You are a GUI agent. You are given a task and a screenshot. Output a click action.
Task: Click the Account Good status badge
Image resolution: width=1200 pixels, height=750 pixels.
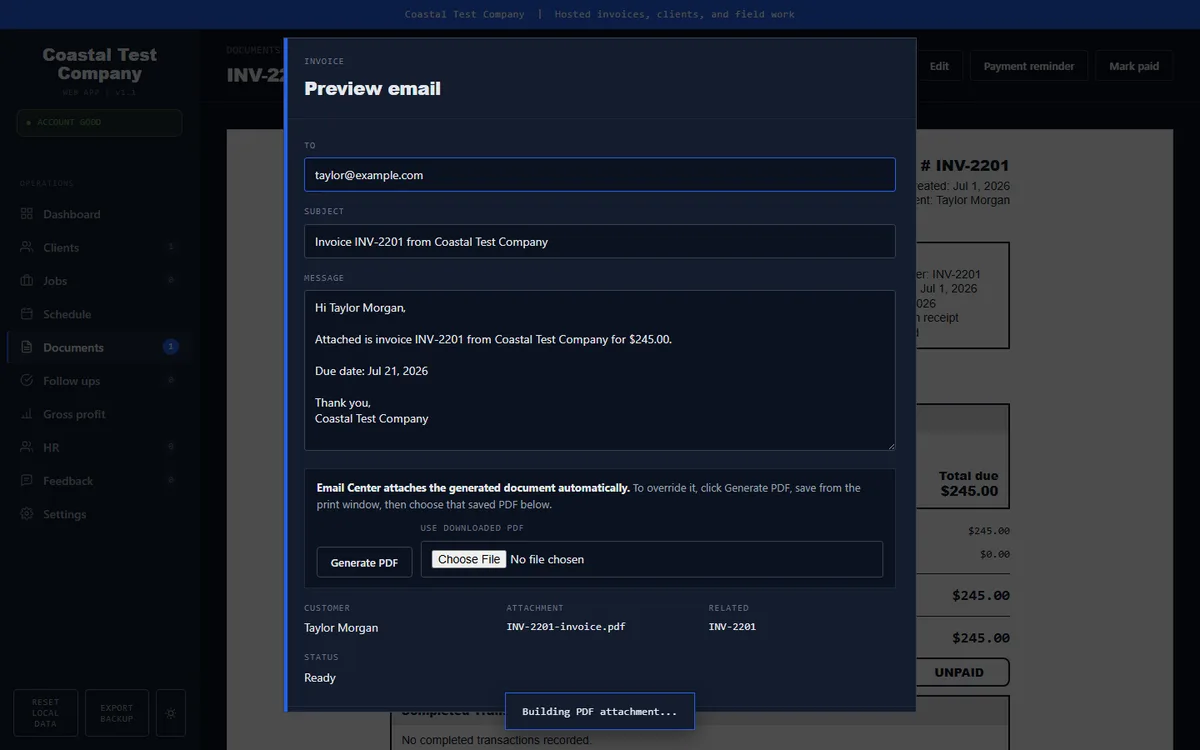point(99,122)
